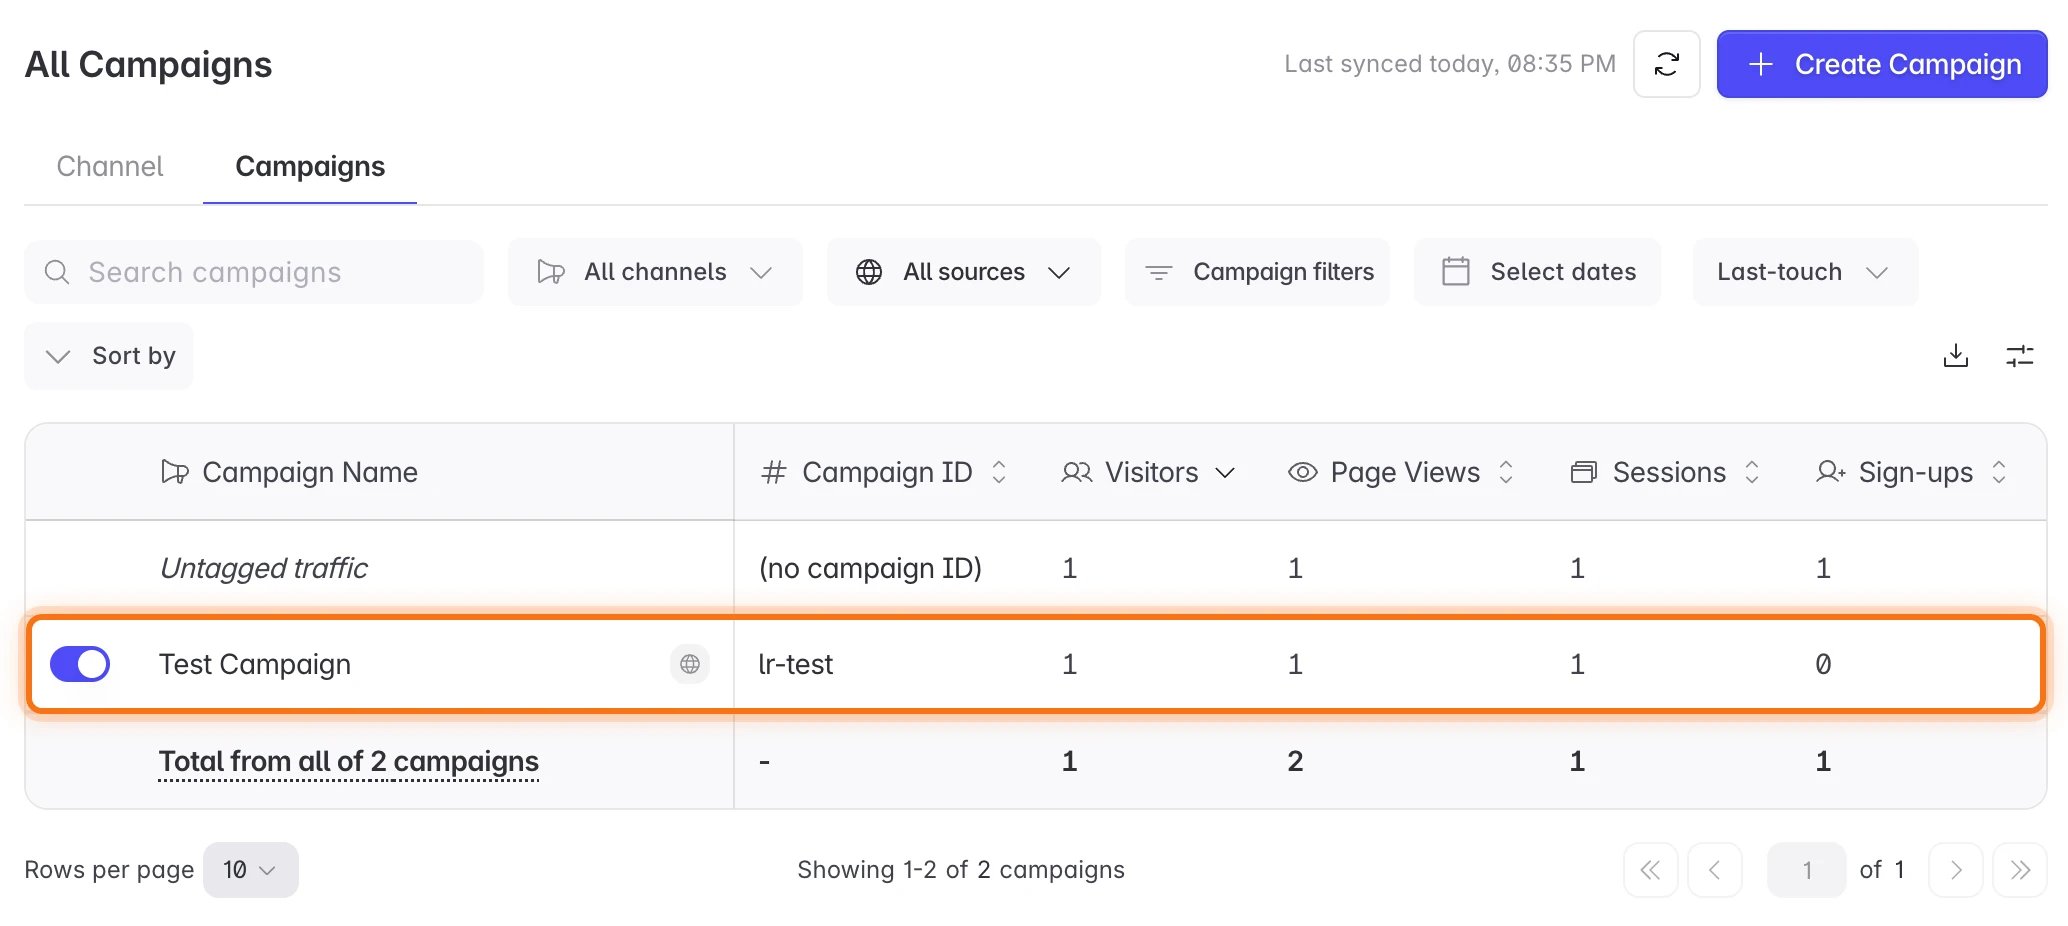Click the Create Campaign button
The width and height of the screenshot is (2068, 926).
(x=1882, y=64)
